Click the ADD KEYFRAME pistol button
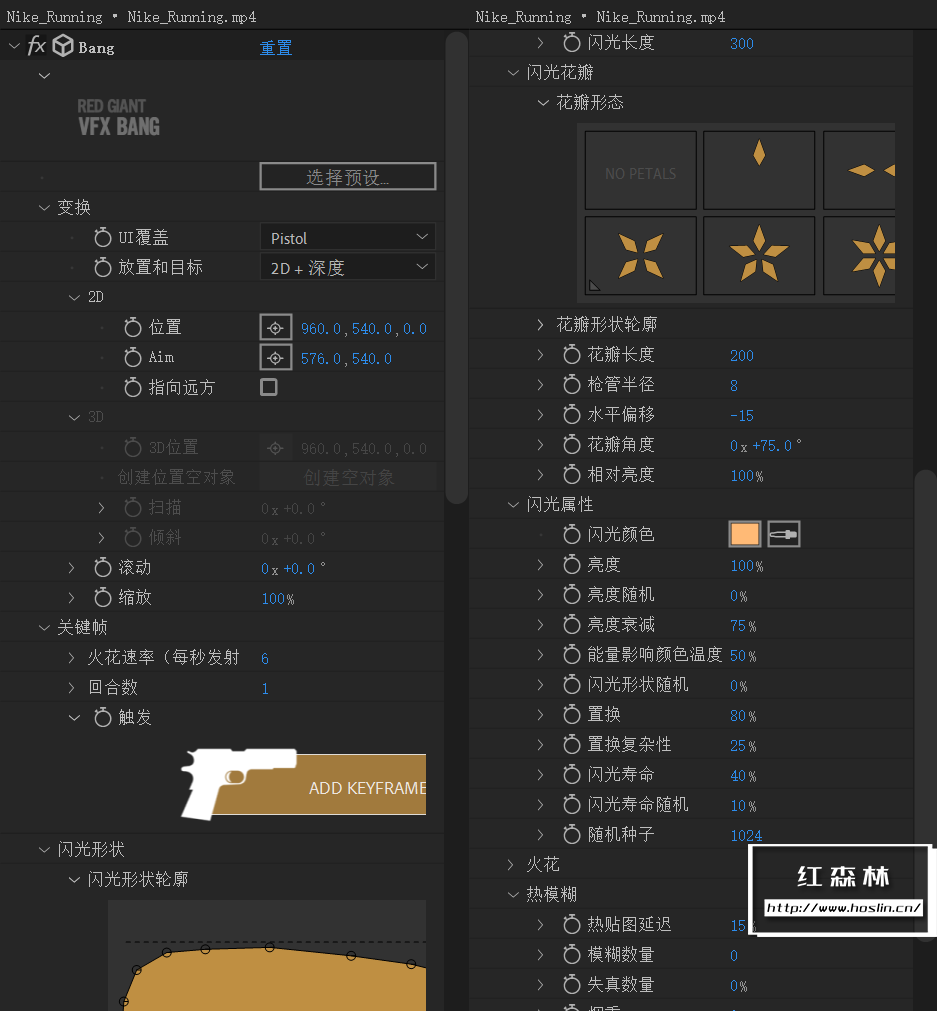937x1011 pixels. pyautogui.click(x=304, y=784)
